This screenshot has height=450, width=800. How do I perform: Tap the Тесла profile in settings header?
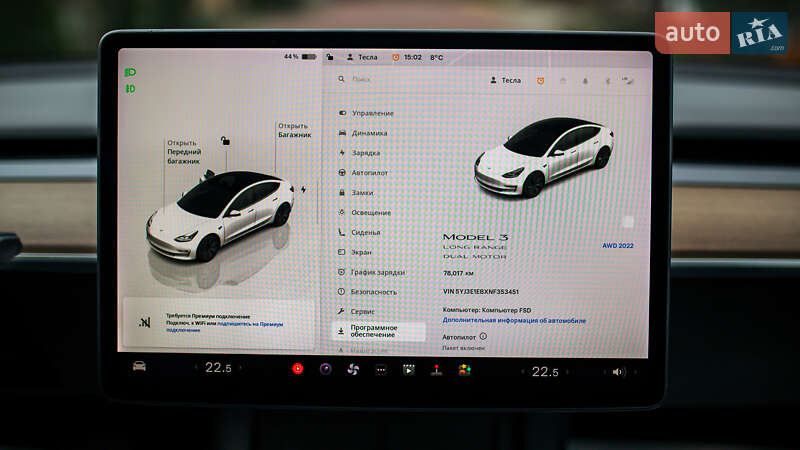point(506,81)
